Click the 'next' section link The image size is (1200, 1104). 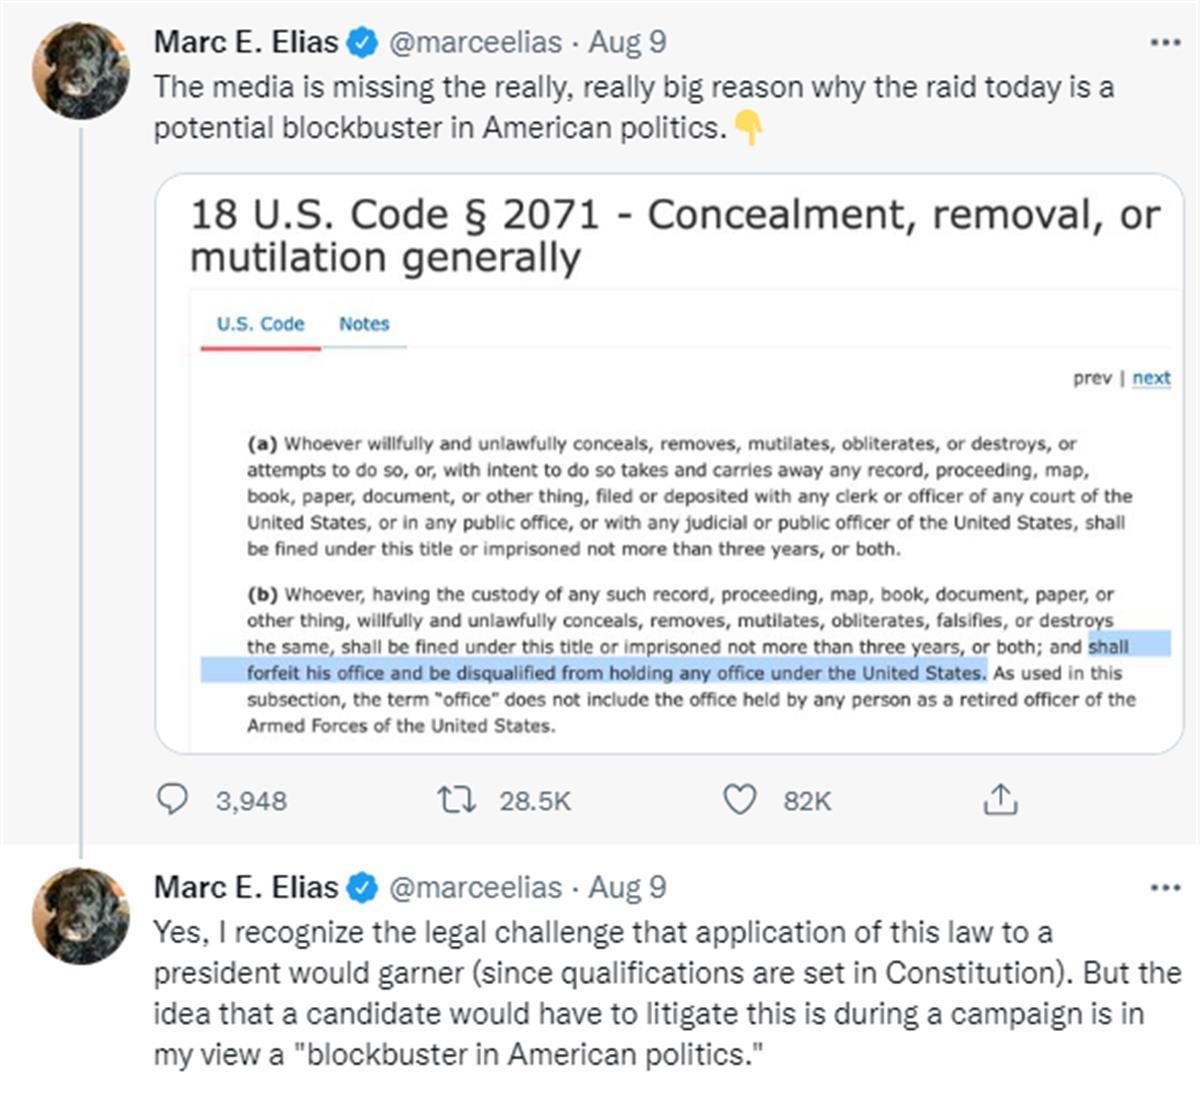click(1151, 378)
